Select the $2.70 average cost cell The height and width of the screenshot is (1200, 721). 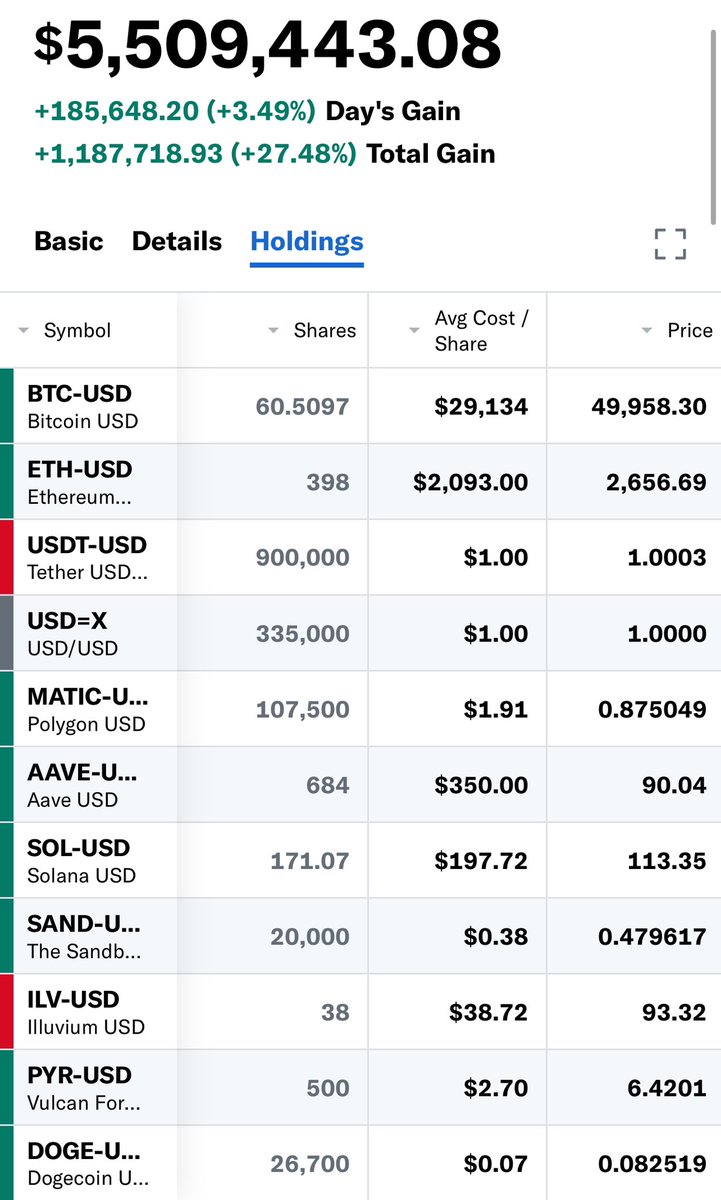457,1088
